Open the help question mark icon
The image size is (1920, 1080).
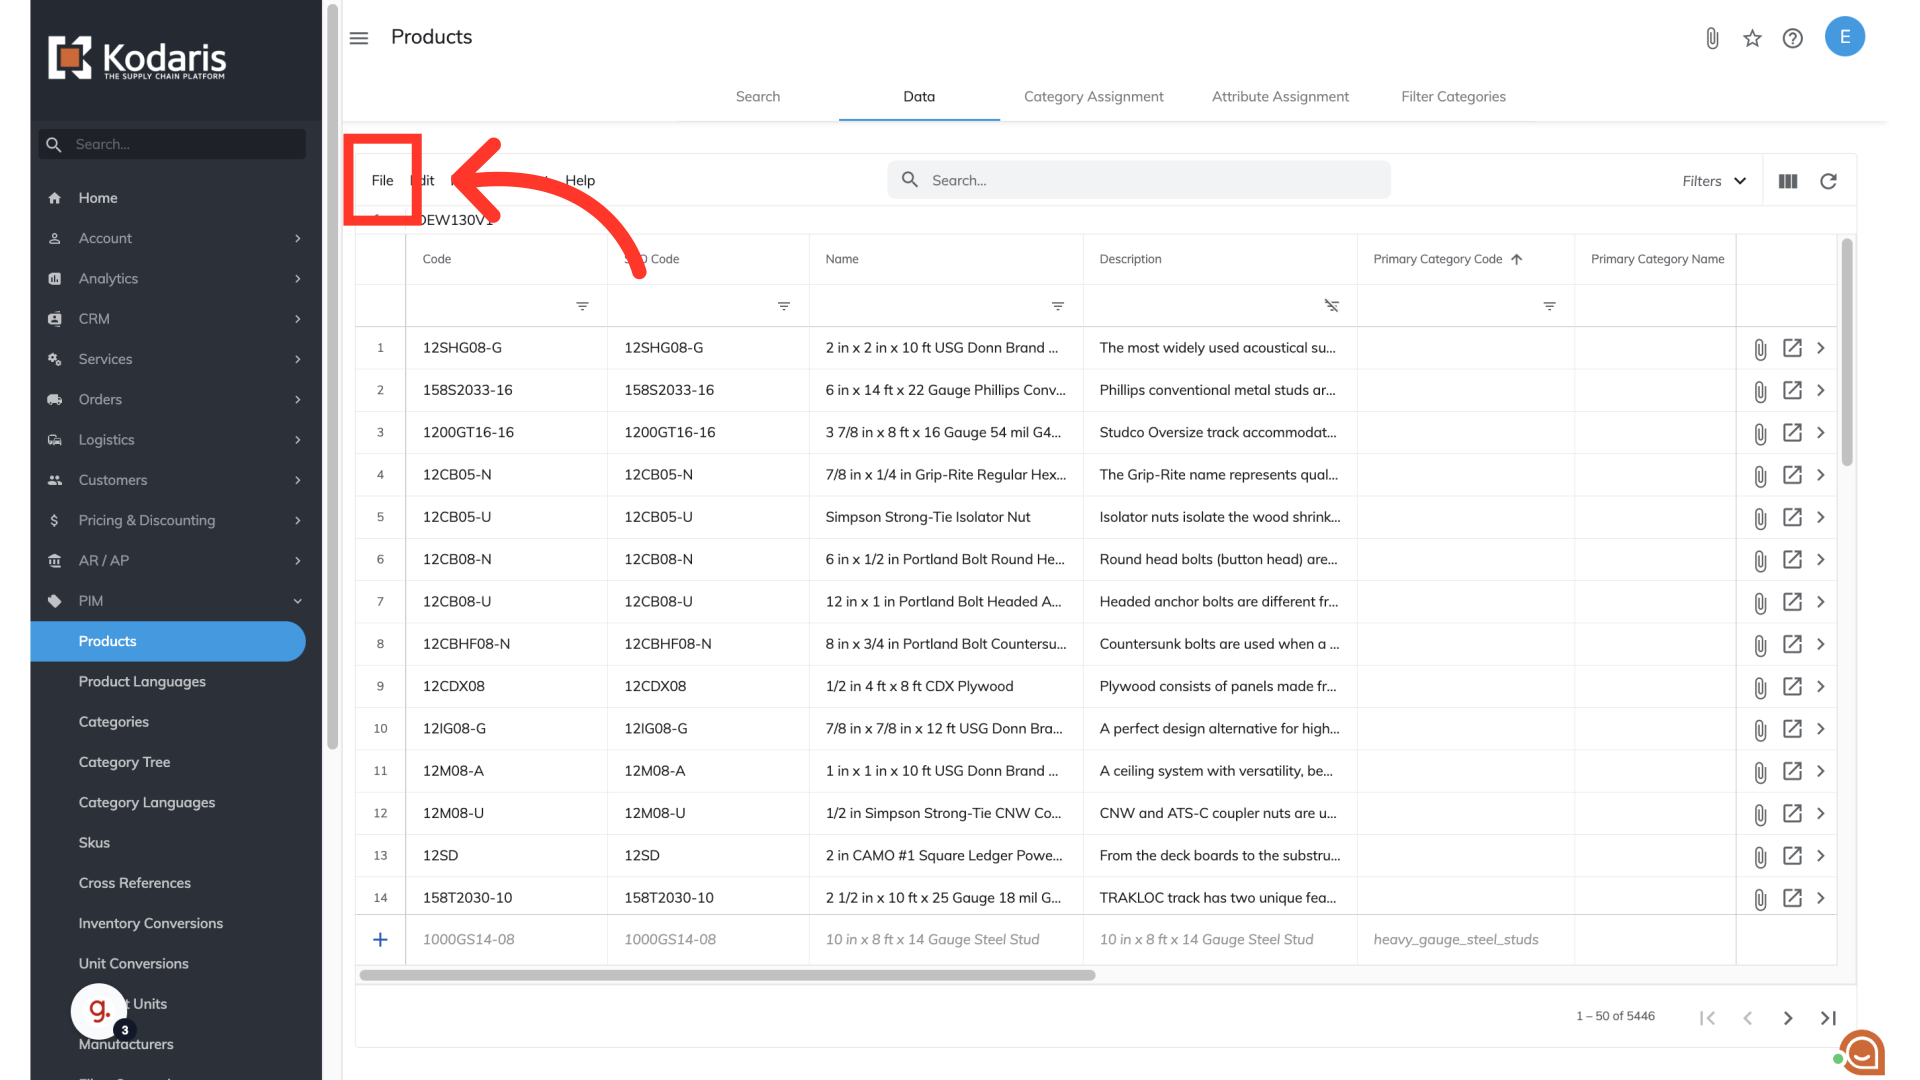(1793, 38)
